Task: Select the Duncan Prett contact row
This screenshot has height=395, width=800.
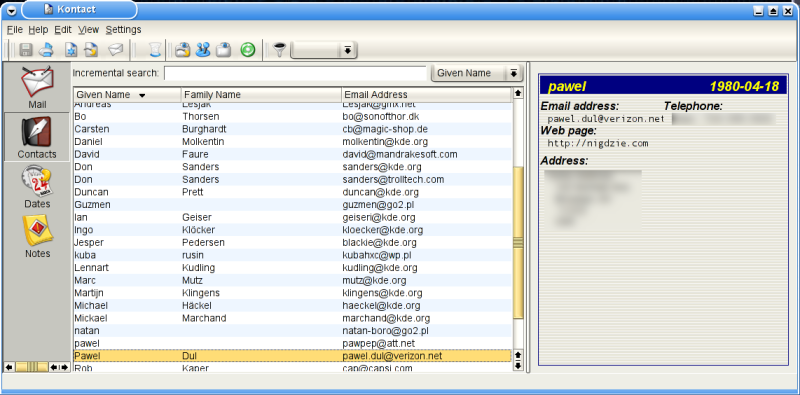Action: (292, 192)
